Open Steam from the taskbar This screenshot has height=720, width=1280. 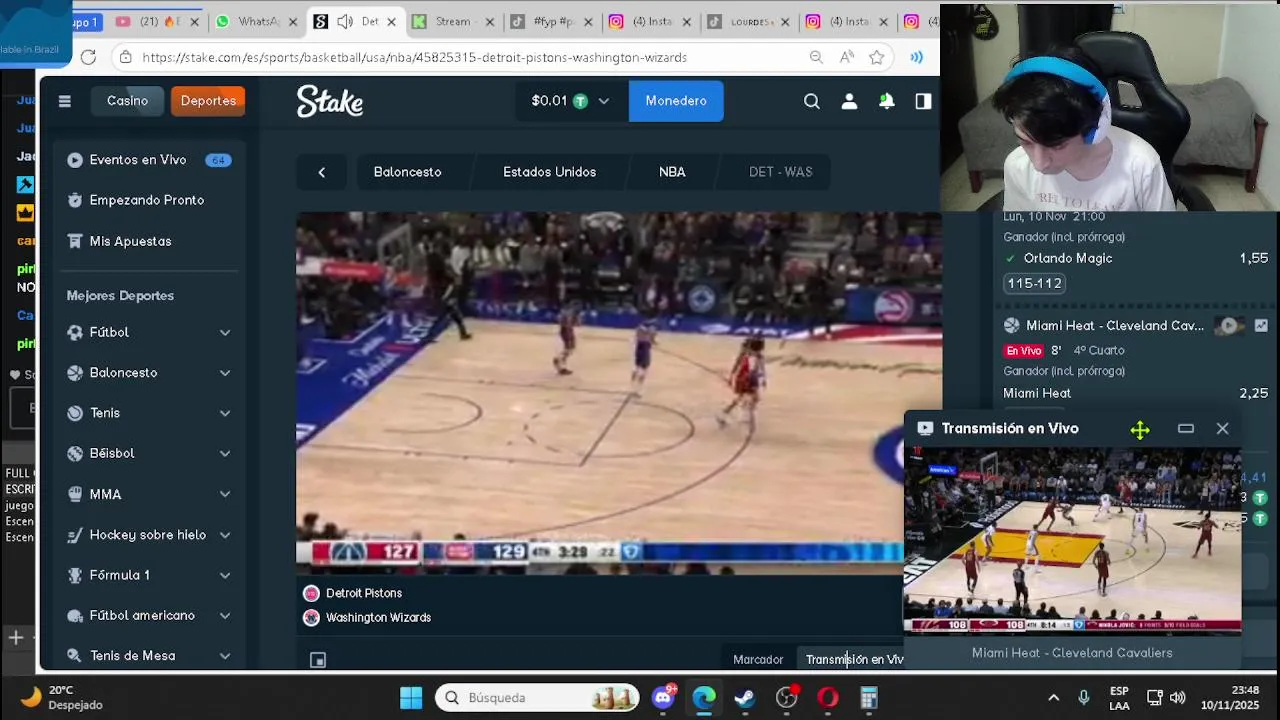(x=745, y=698)
